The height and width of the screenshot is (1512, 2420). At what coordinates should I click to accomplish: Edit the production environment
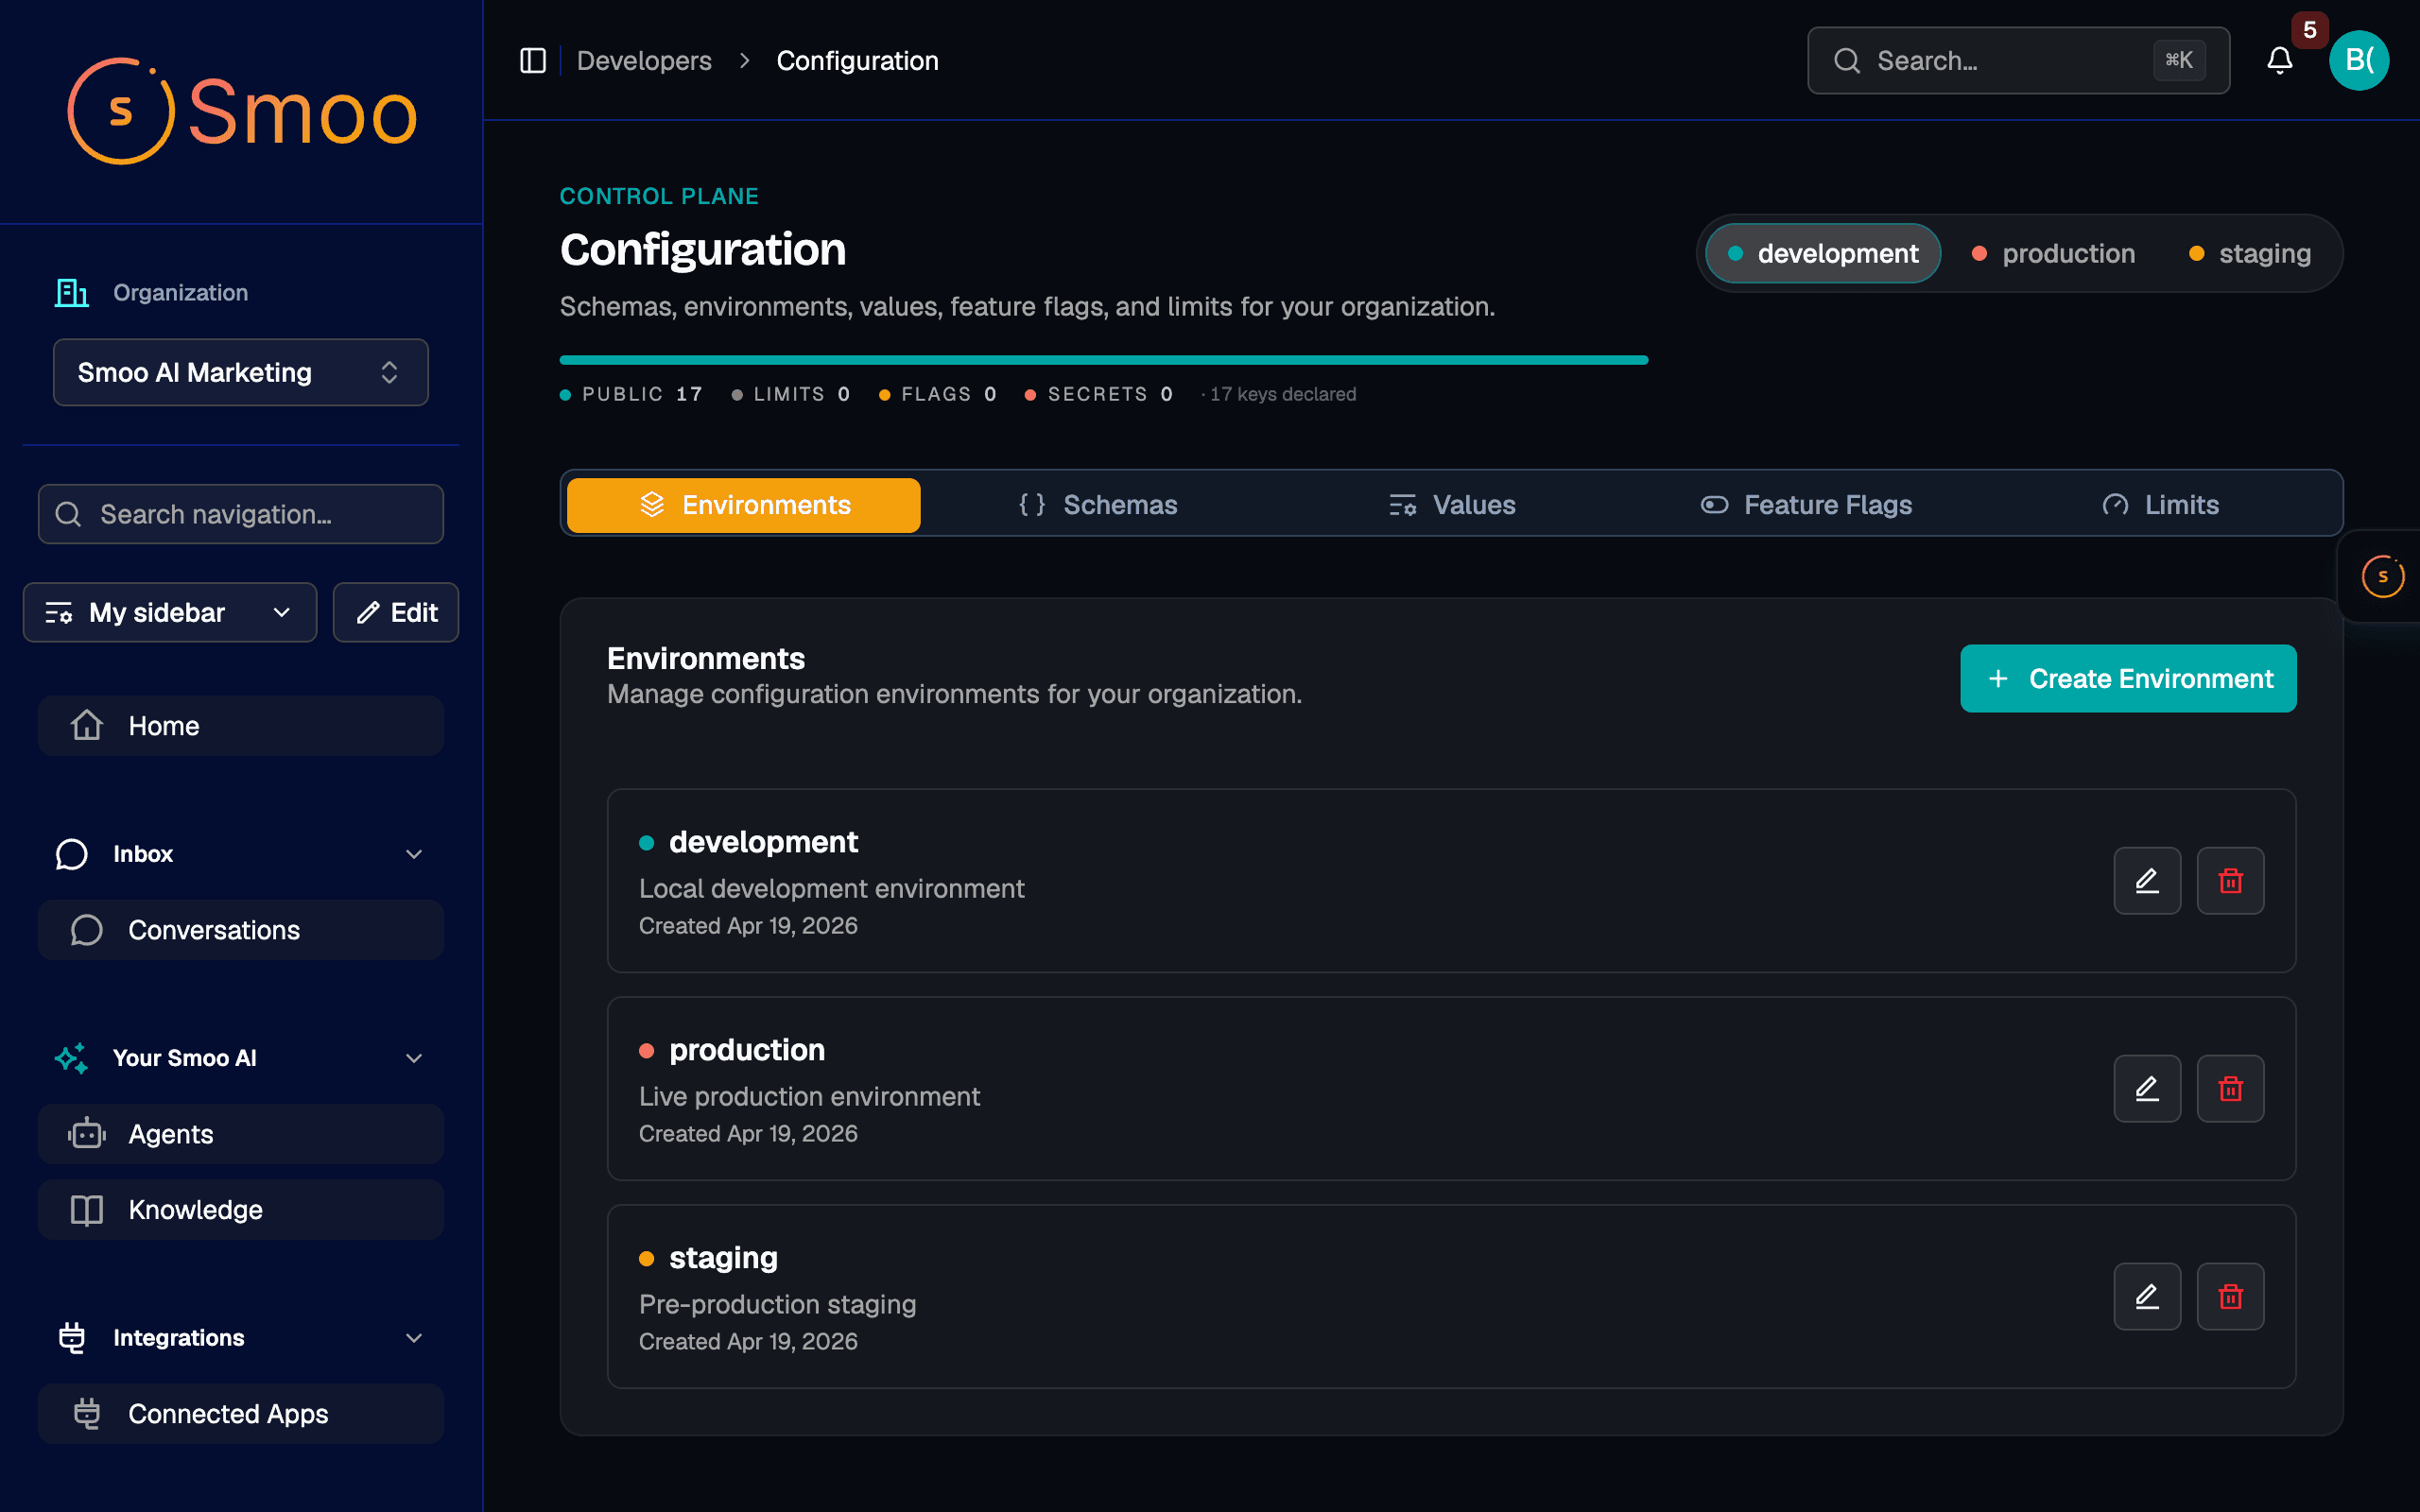(x=2147, y=1089)
